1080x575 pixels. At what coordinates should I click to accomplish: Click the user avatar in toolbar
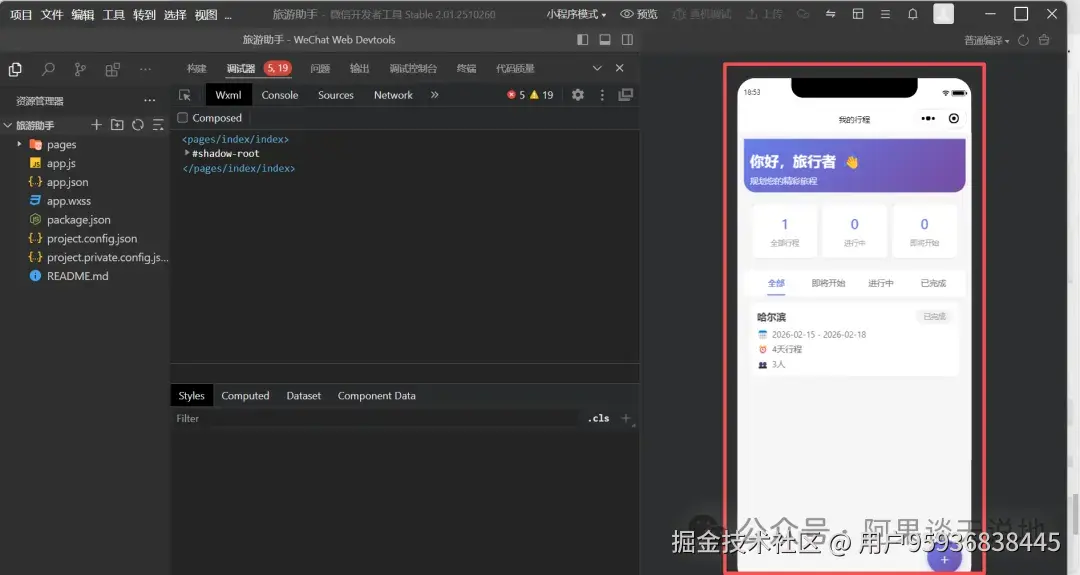point(944,14)
